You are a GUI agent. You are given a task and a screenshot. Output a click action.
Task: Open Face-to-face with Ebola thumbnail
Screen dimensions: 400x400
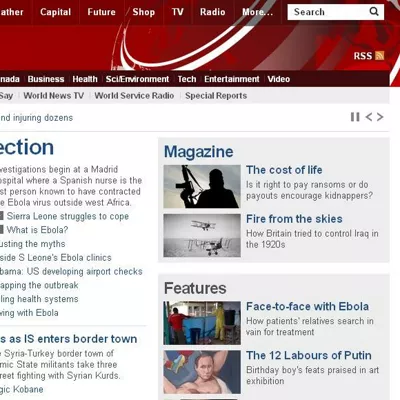202,323
